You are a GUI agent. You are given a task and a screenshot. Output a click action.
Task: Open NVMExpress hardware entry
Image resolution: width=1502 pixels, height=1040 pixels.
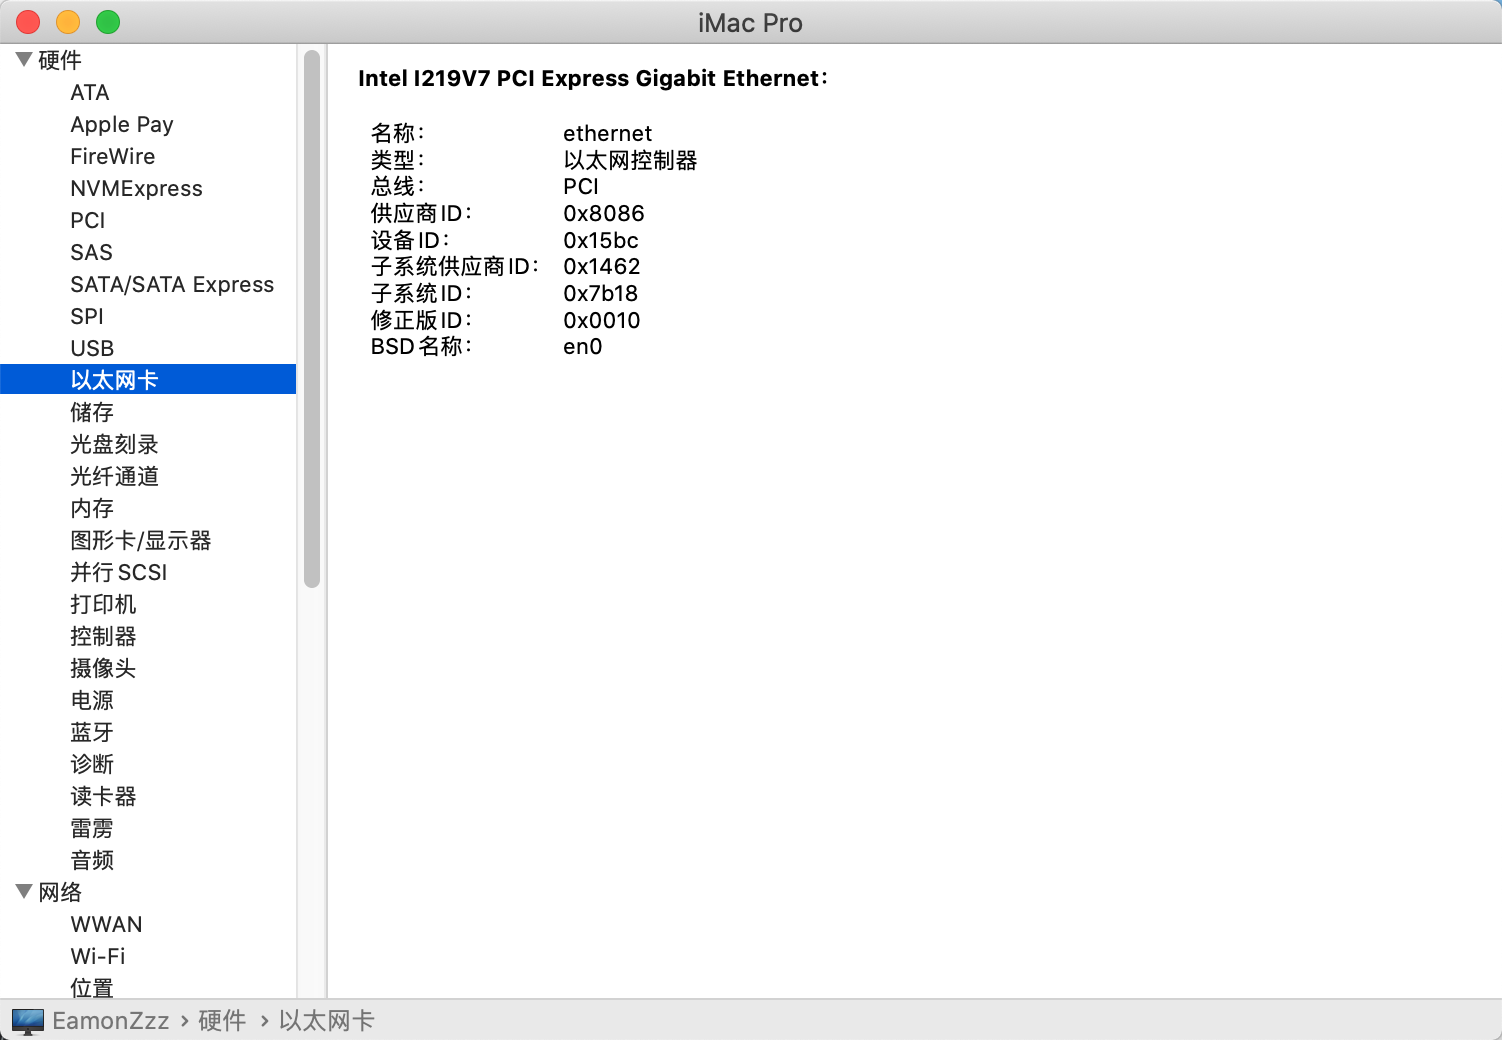pos(136,188)
